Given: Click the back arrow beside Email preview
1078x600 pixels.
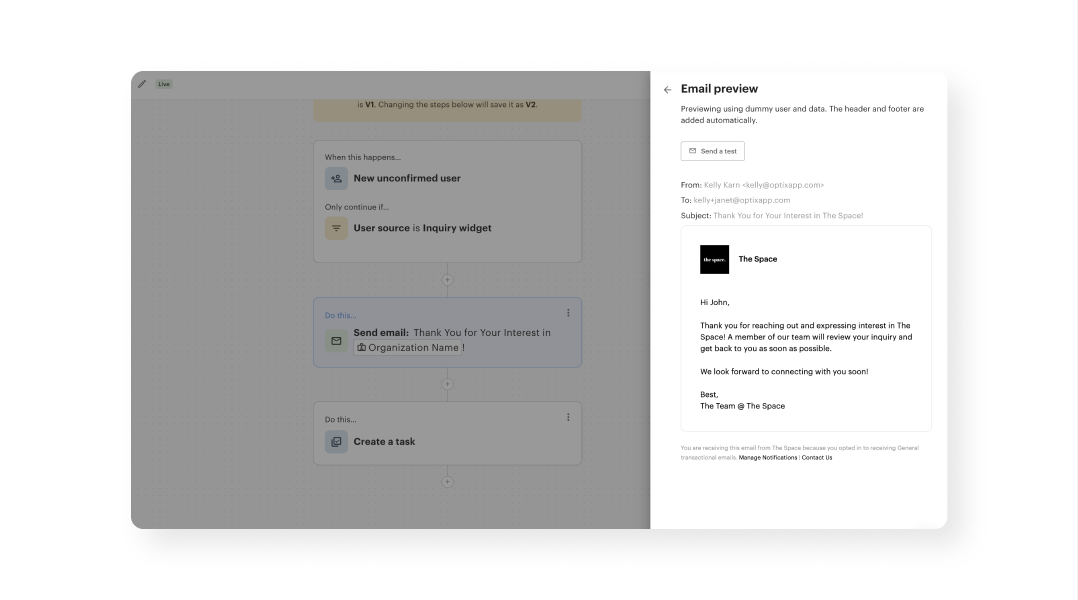Looking at the screenshot, I should [x=667, y=89].
